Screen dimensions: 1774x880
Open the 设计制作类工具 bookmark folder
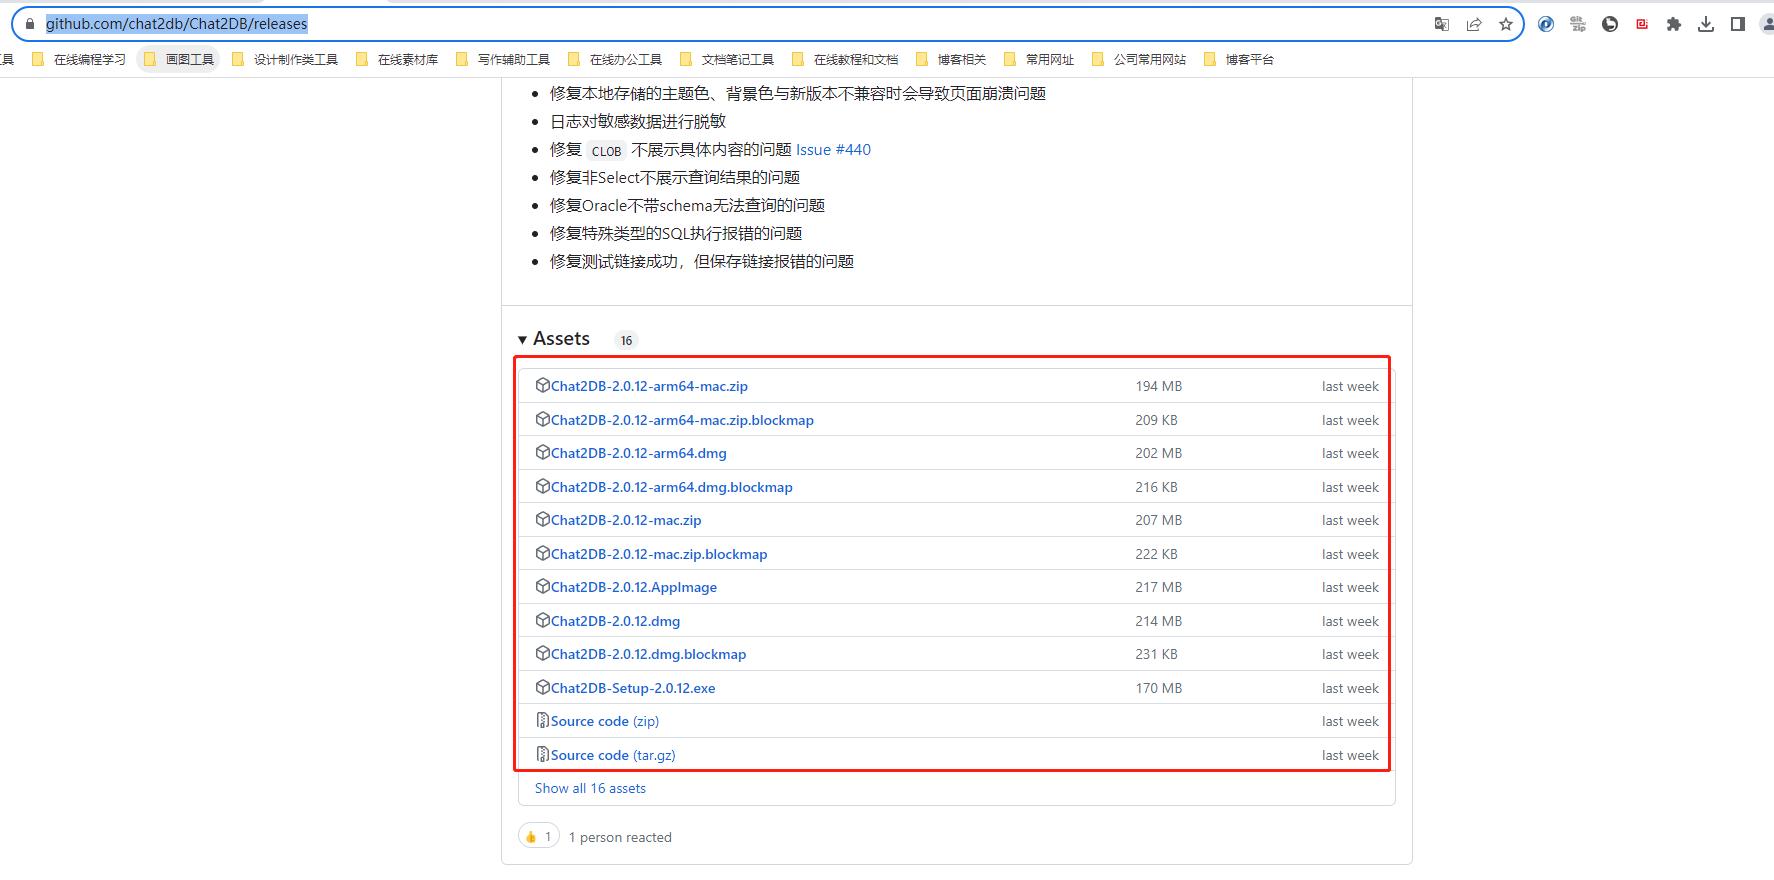(x=285, y=59)
